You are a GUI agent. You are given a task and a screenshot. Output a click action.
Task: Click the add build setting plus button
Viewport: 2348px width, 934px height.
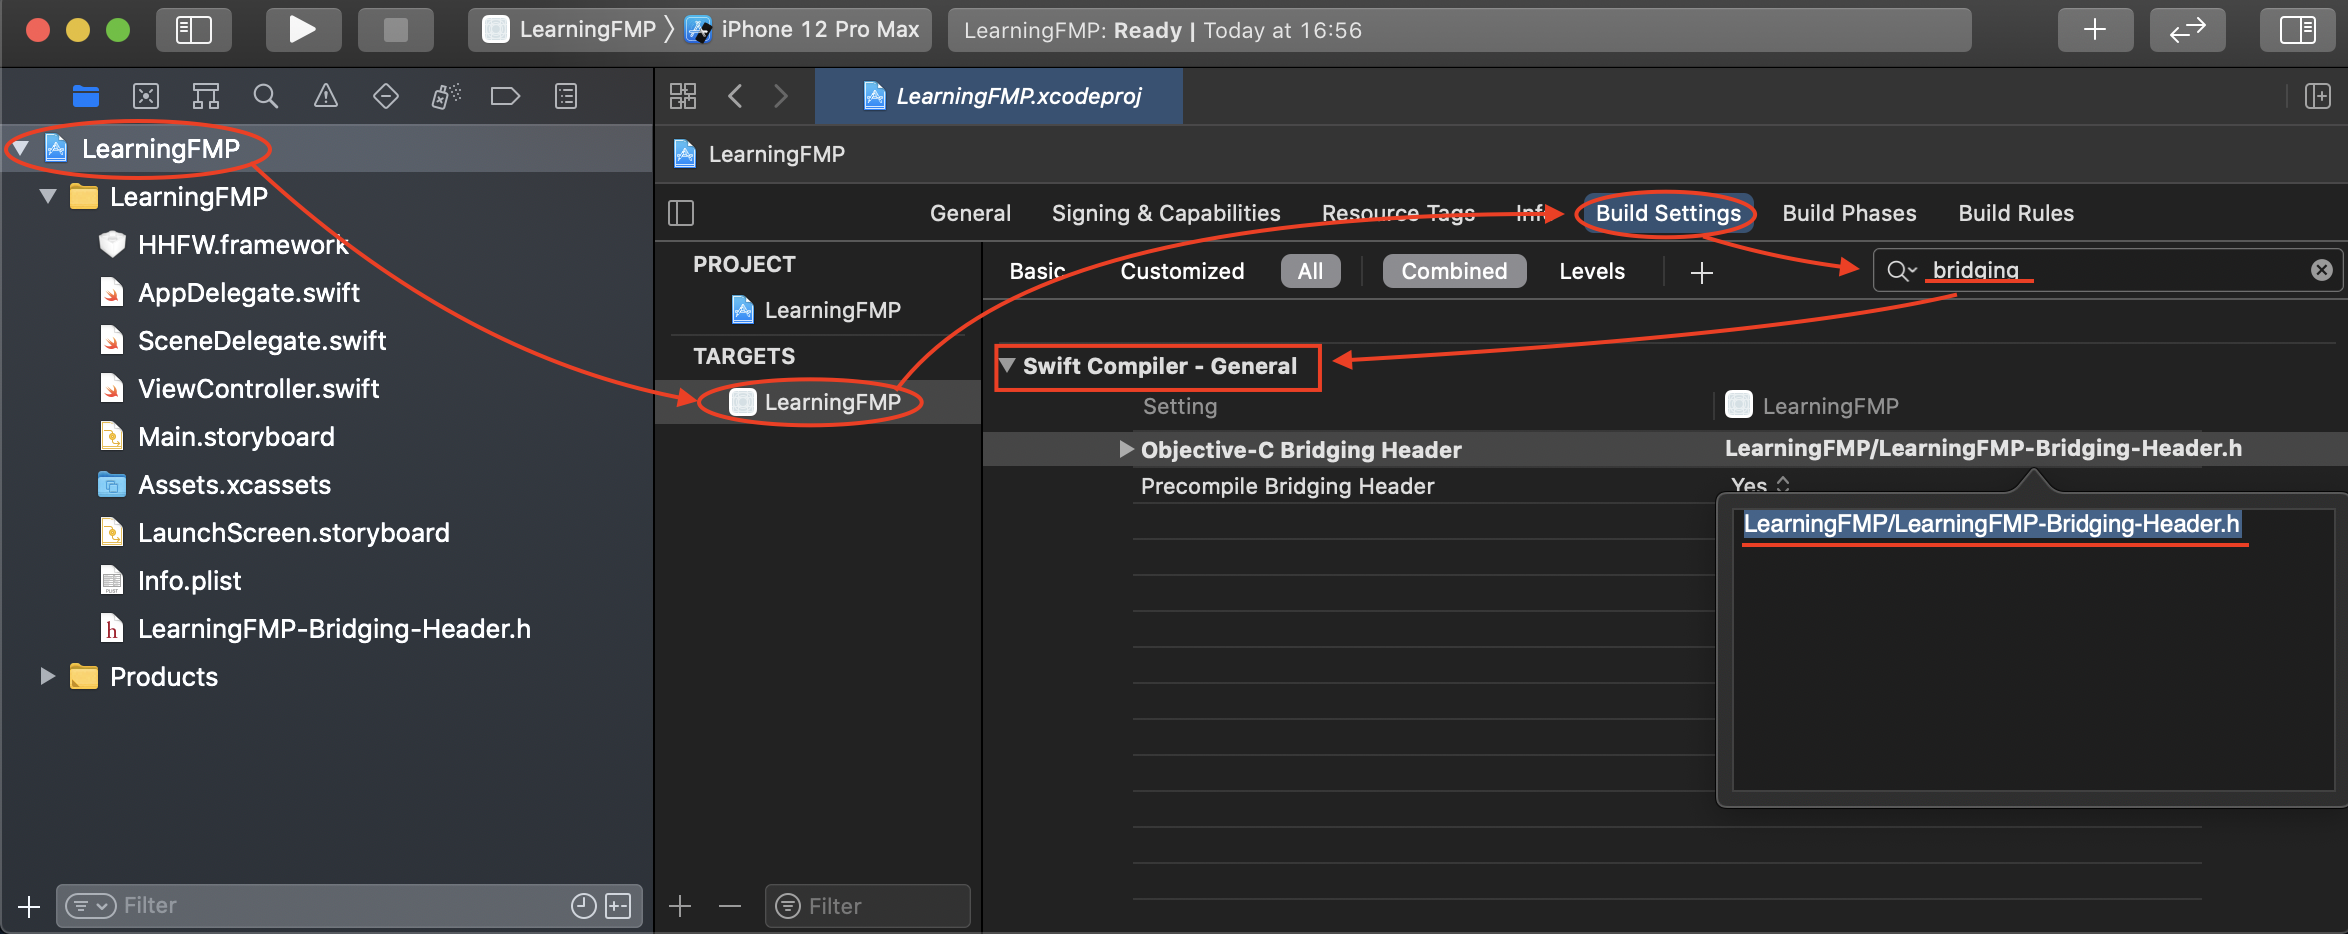point(1702,272)
